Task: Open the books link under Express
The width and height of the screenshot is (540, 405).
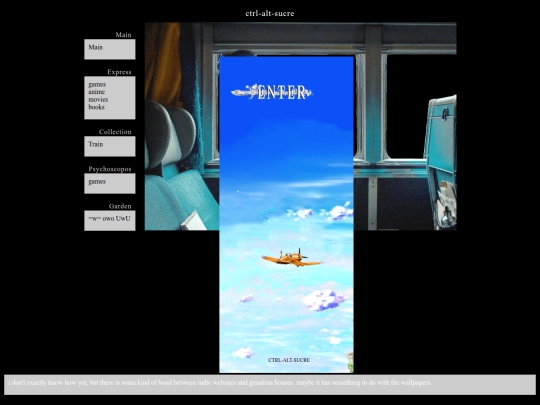Action: [x=96, y=107]
